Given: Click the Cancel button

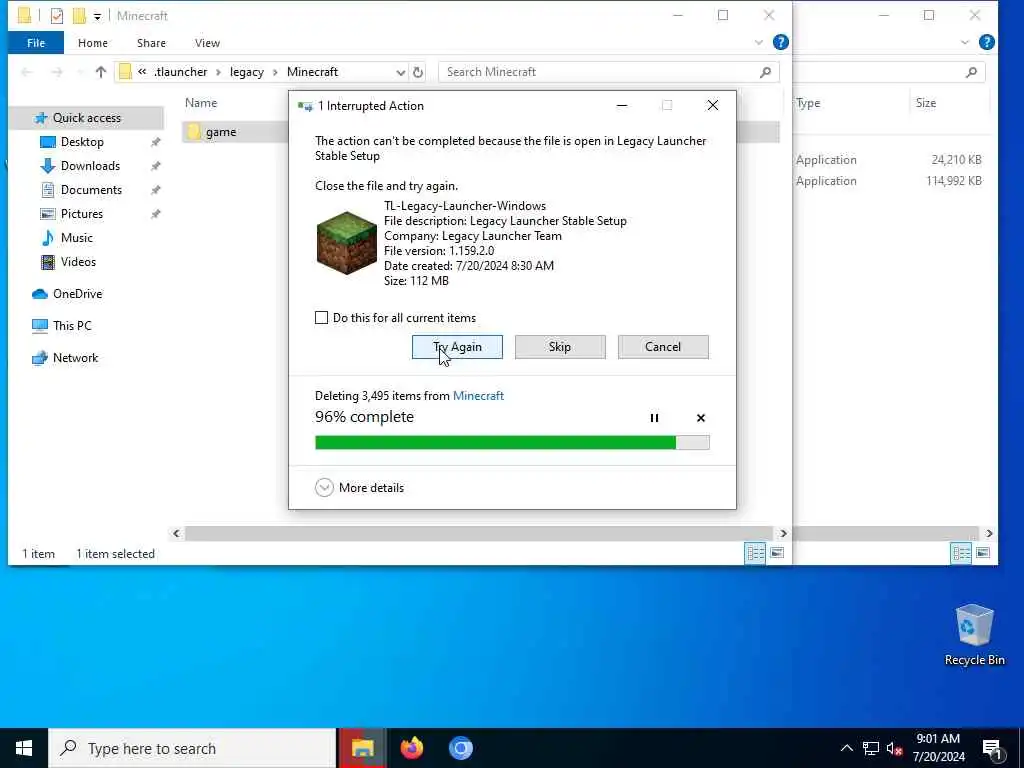Looking at the screenshot, I should 663,347.
